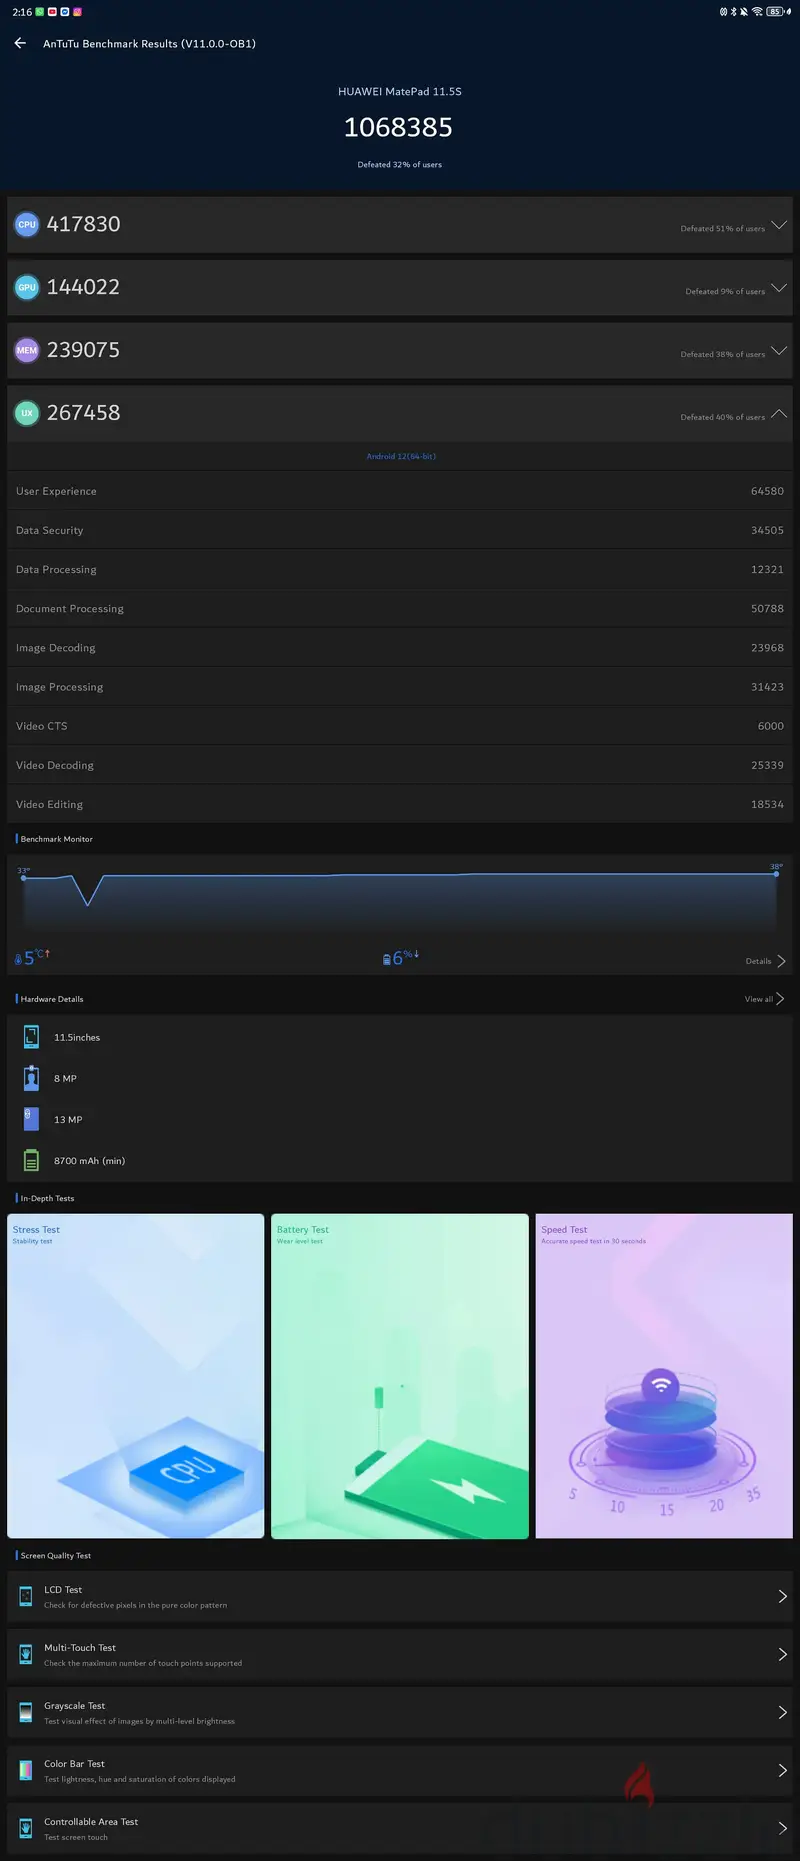Tap the back arrow in the header
This screenshot has height=1861, width=800.
[20, 43]
